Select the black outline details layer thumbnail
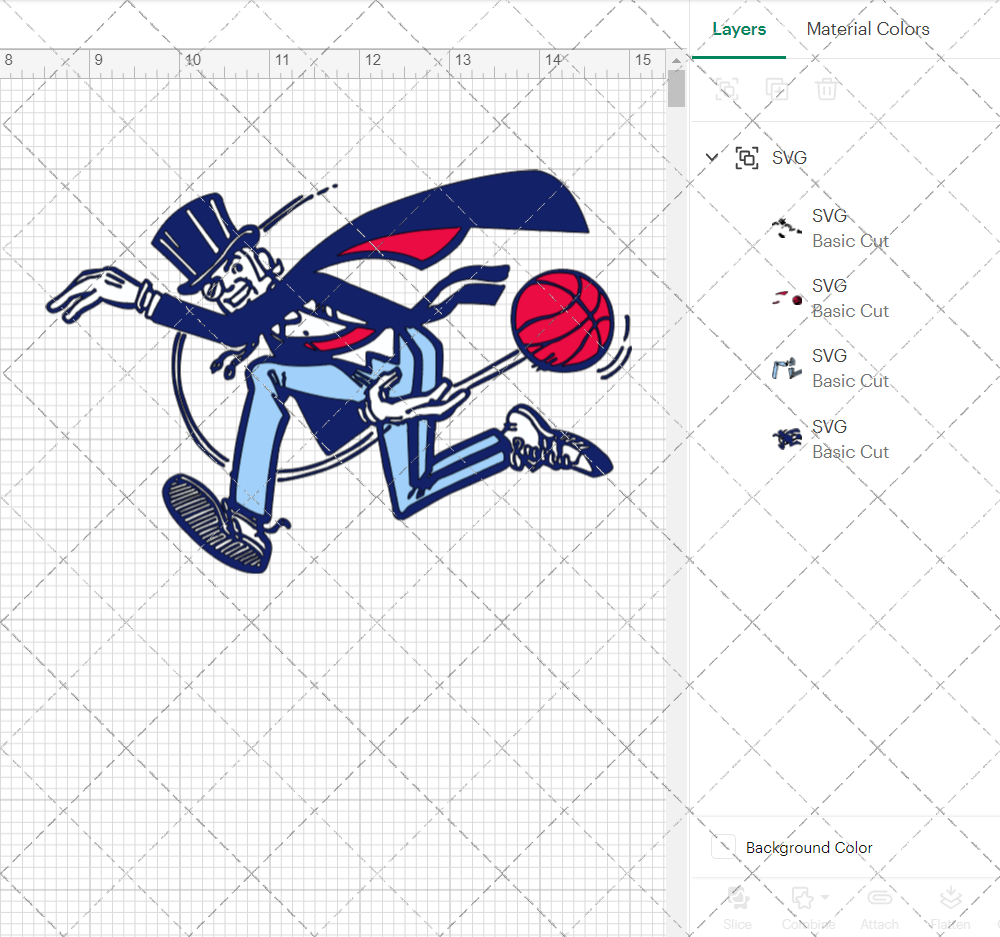This screenshot has height=937, width=1000. (x=786, y=228)
